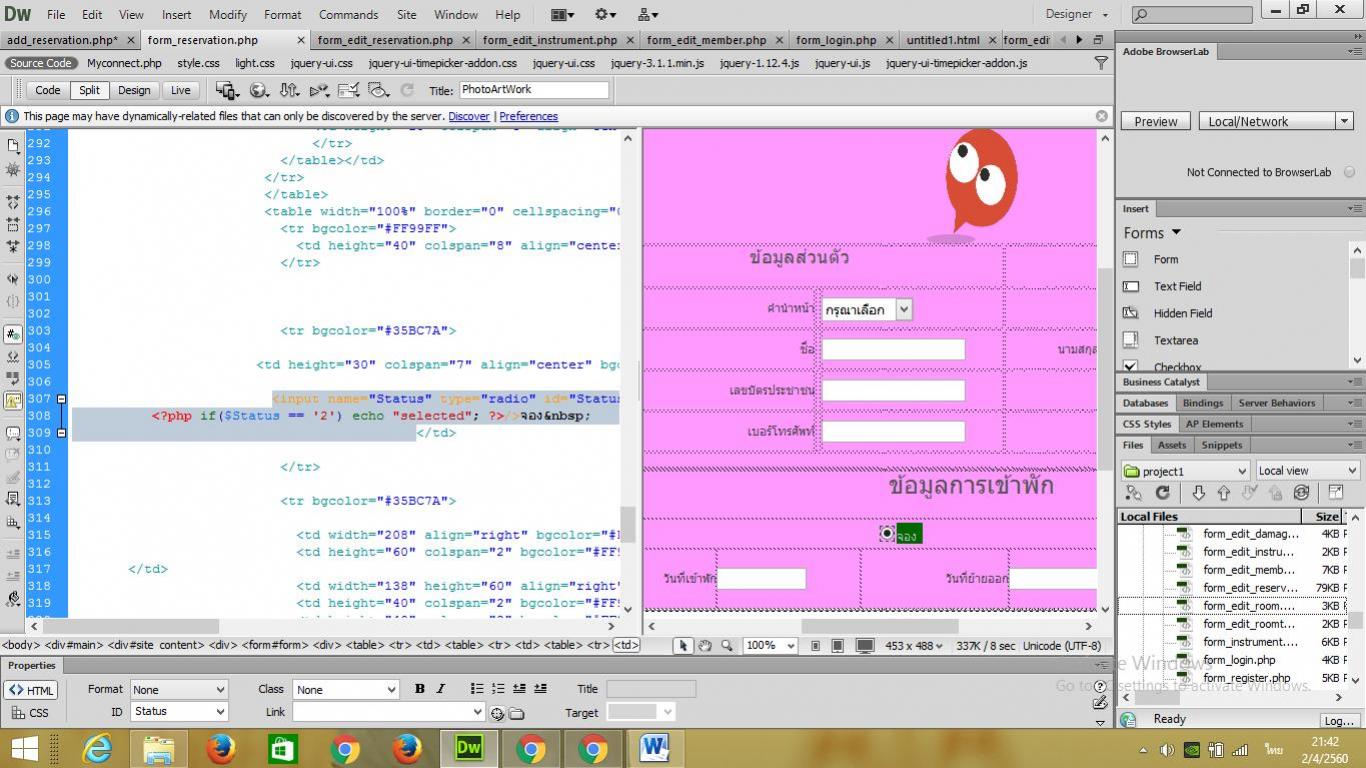The width and height of the screenshot is (1366, 768).
Task: Open the Bindings panel tab
Action: pos(1203,403)
